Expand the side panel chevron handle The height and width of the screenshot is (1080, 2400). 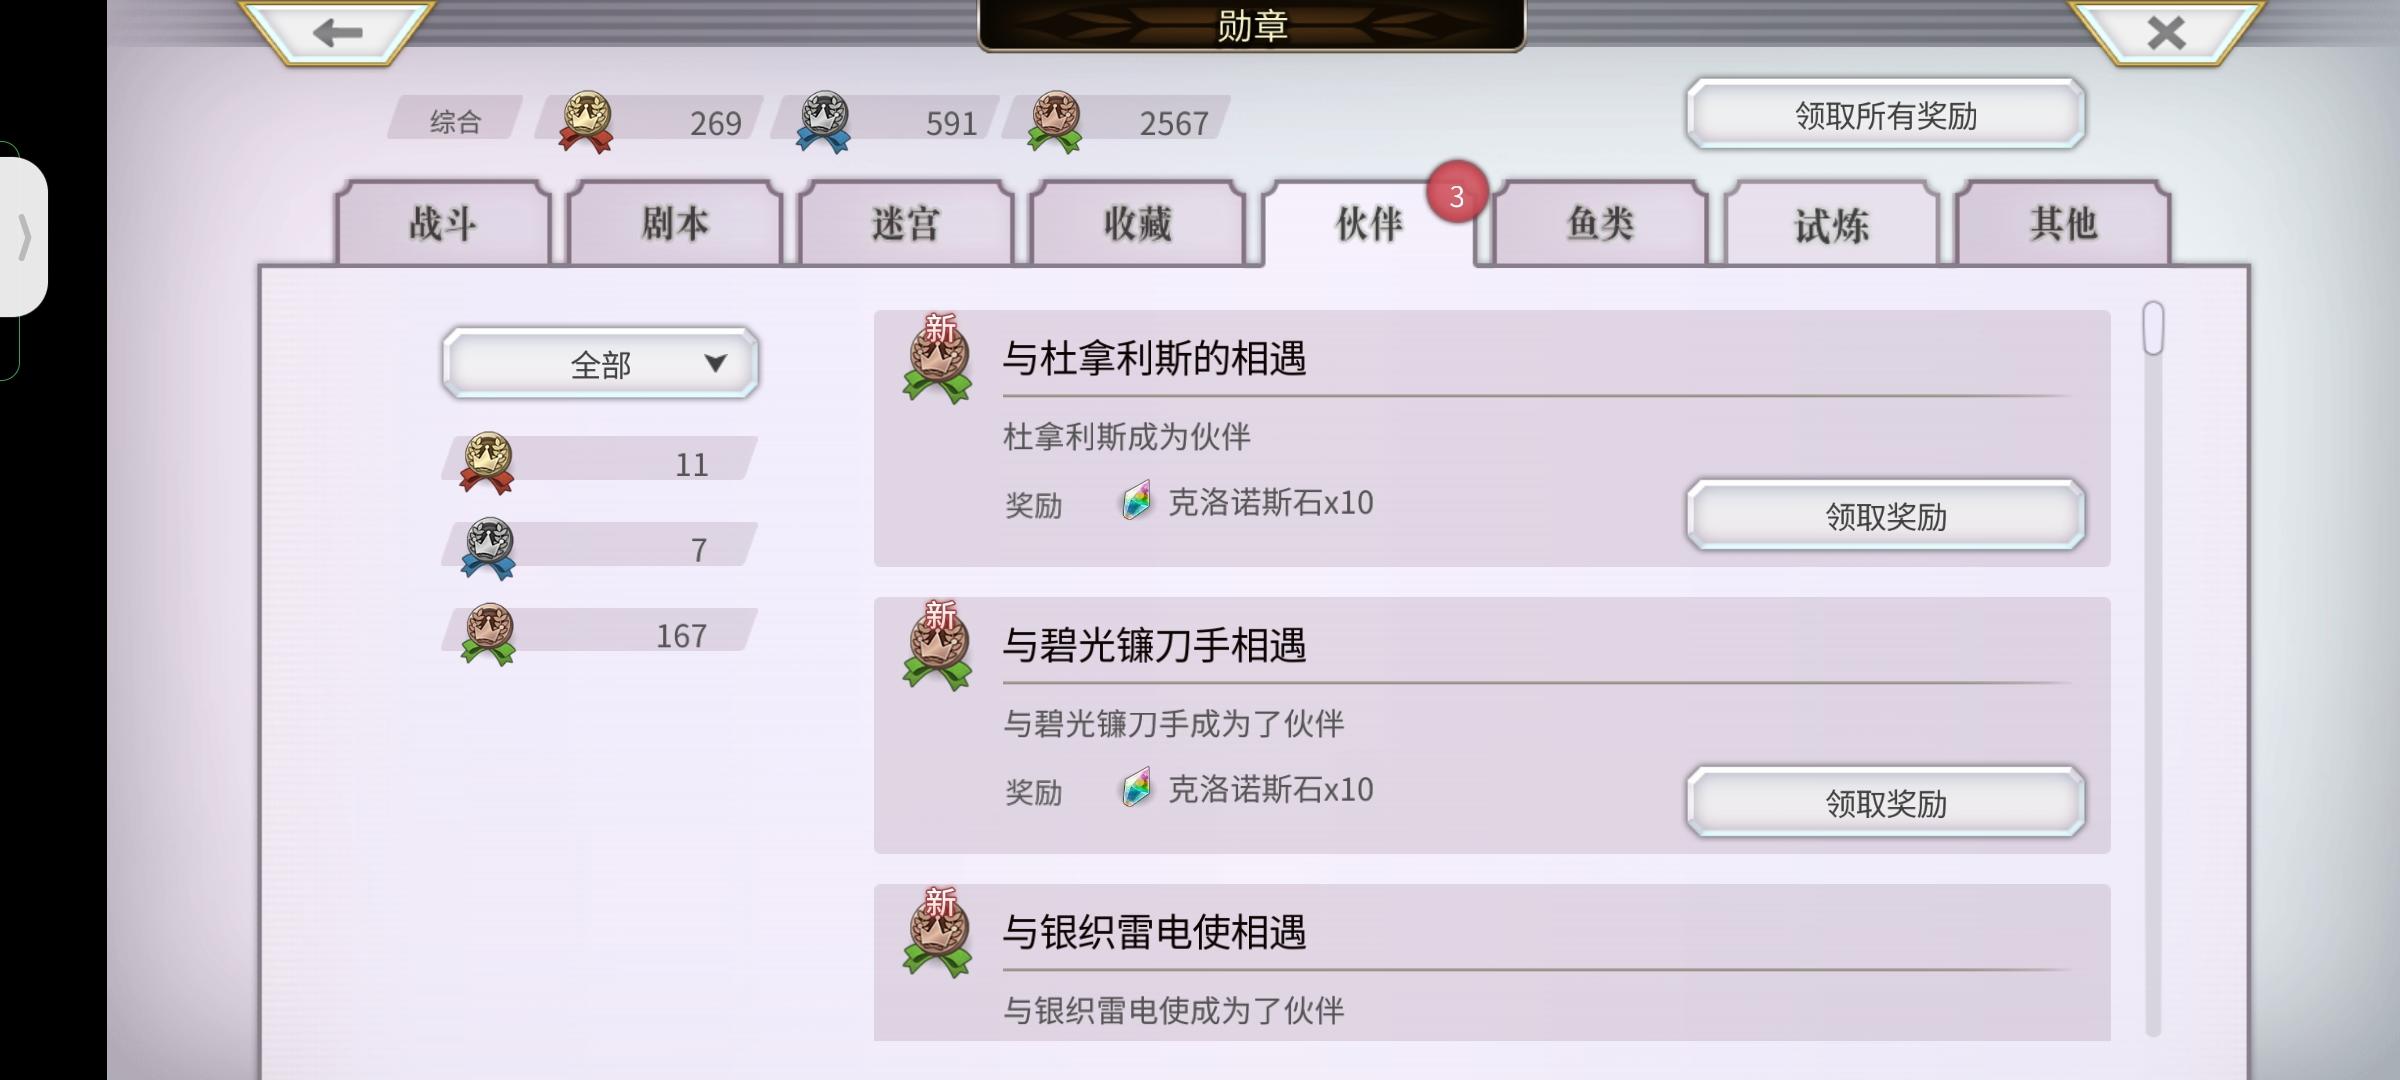tap(24, 237)
